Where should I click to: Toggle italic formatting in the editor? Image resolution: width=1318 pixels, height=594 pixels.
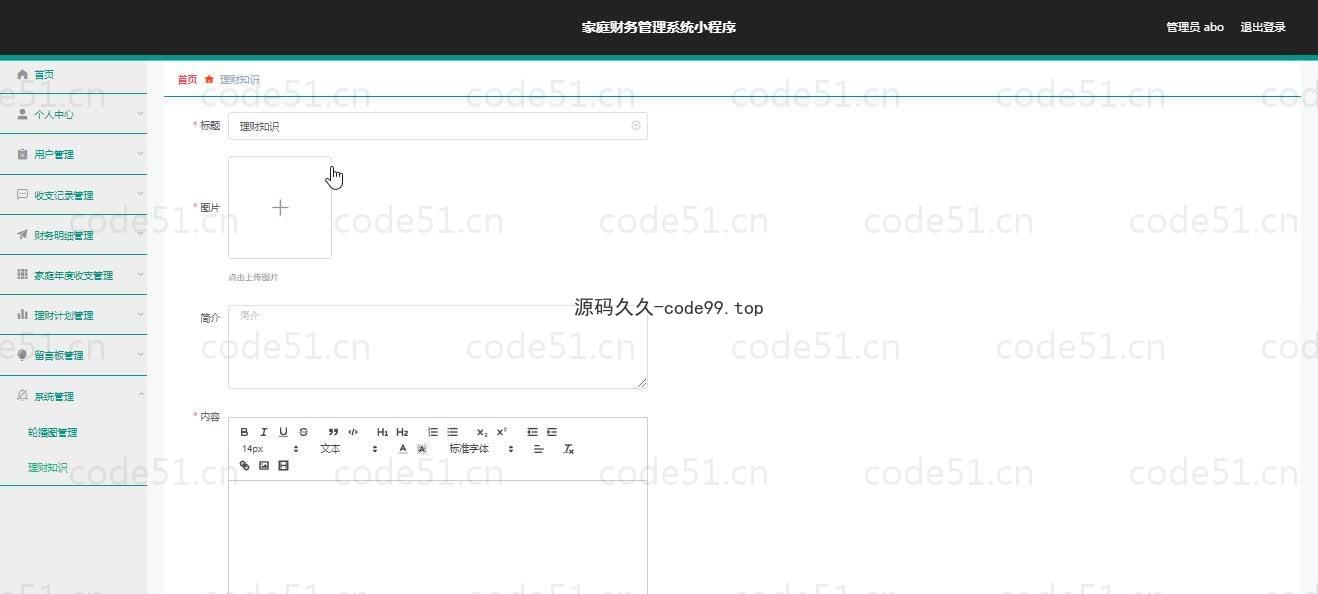click(264, 432)
